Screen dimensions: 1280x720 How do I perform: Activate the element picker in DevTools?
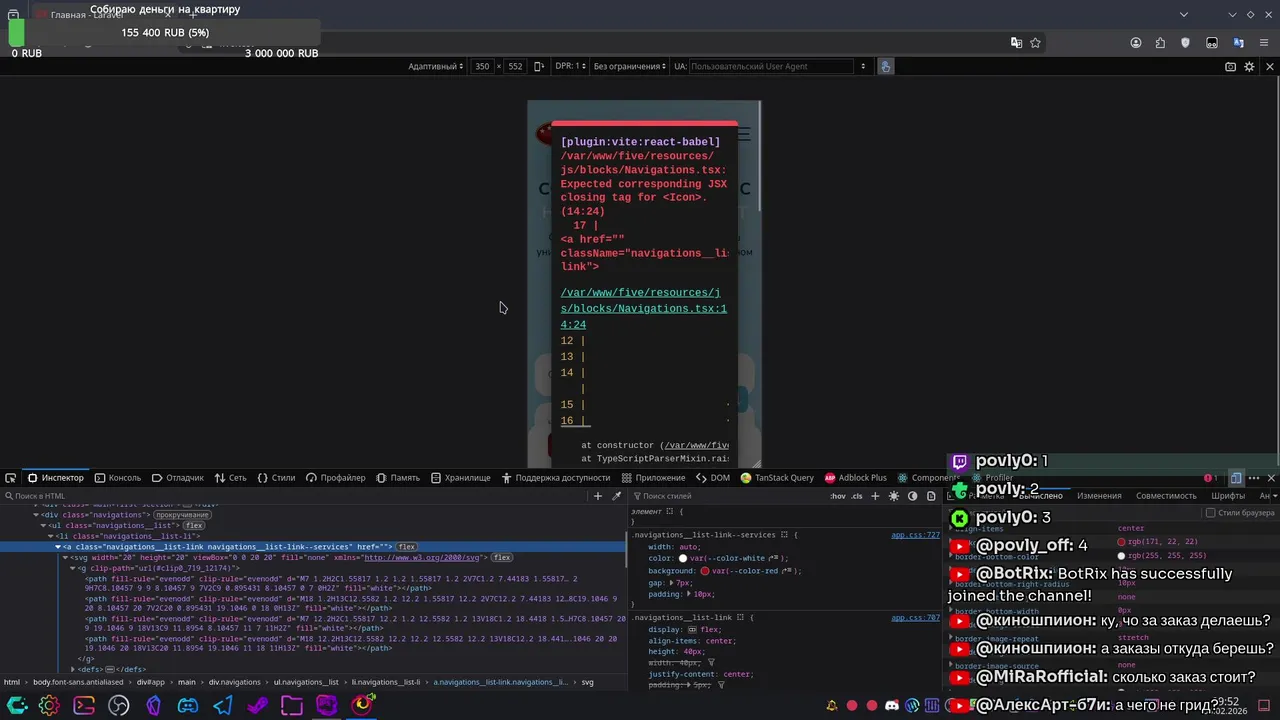(x=10, y=478)
